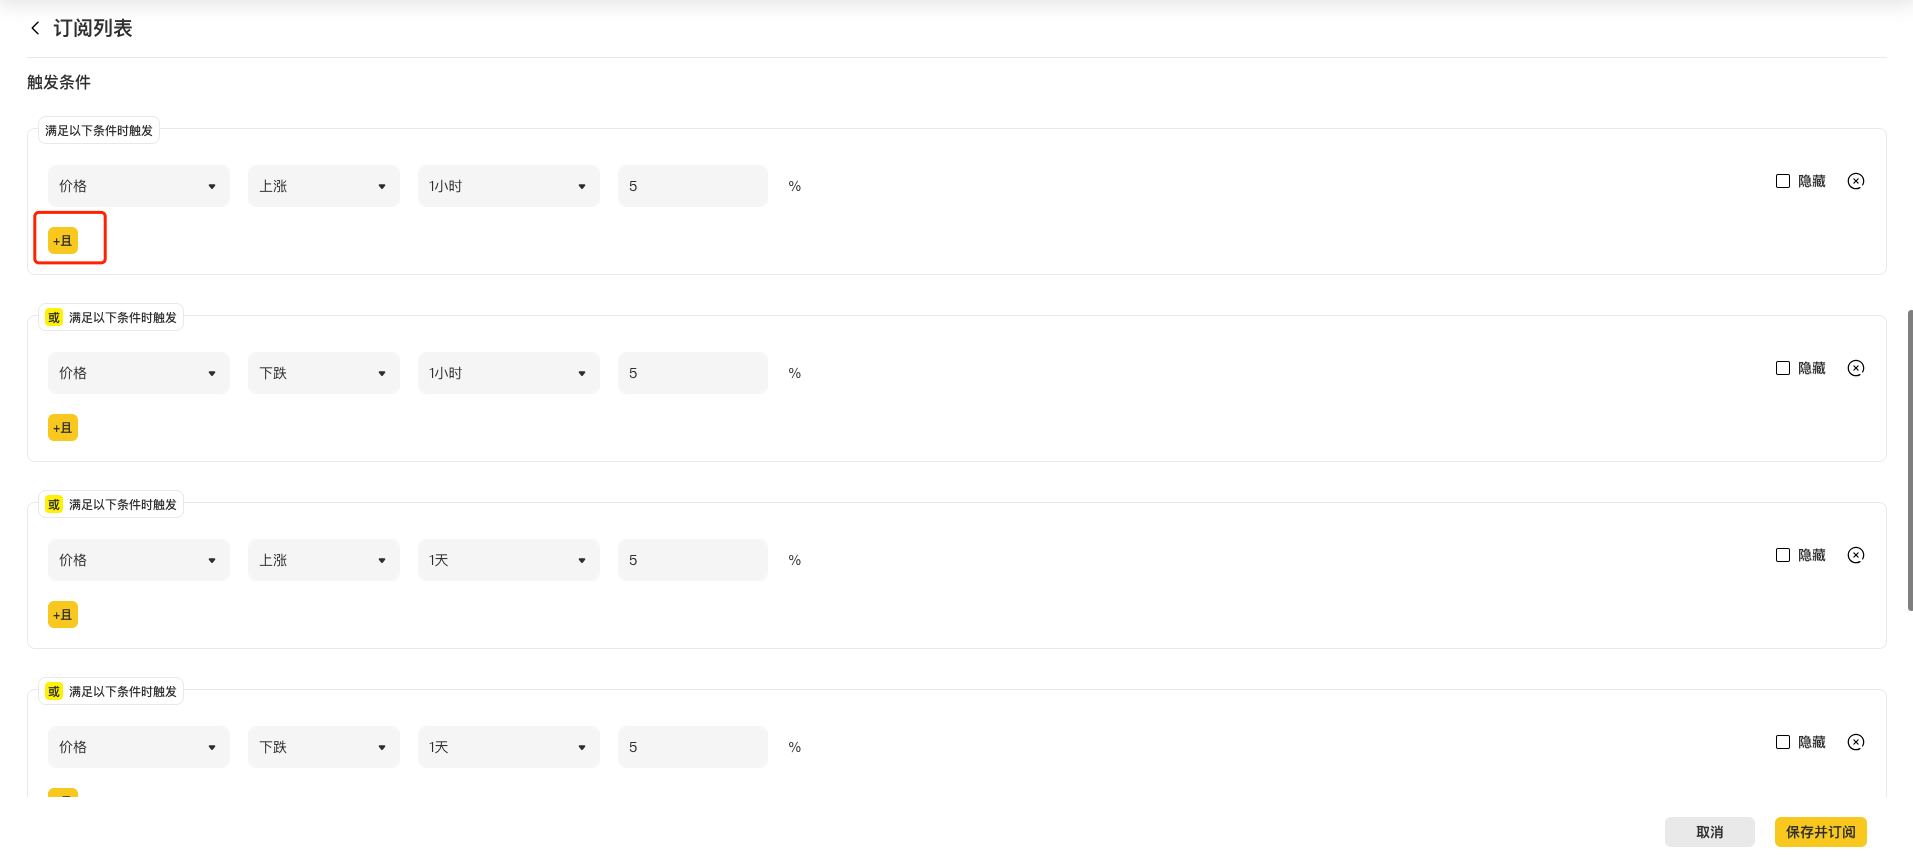The width and height of the screenshot is (1913, 867).
Task: Delete the second condition (1小时 下跌)
Action: 1855,368
